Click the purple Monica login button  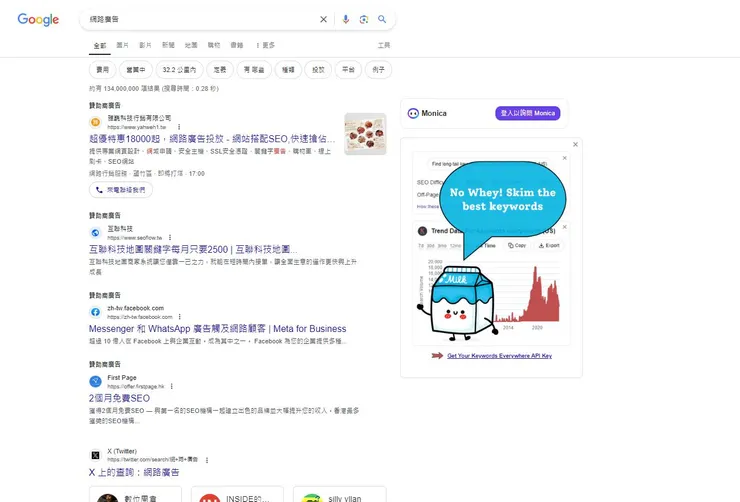coord(528,113)
